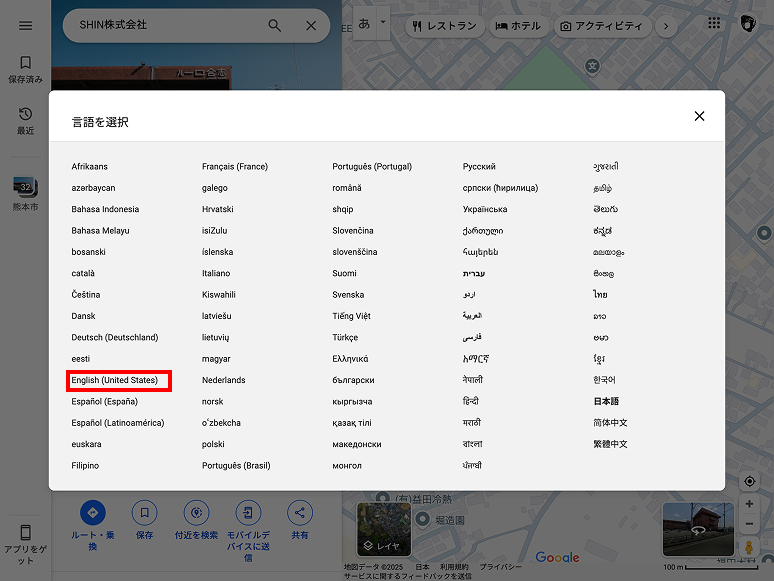Click the search magnifier icon
This screenshot has width=774, height=581.
(274, 25)
